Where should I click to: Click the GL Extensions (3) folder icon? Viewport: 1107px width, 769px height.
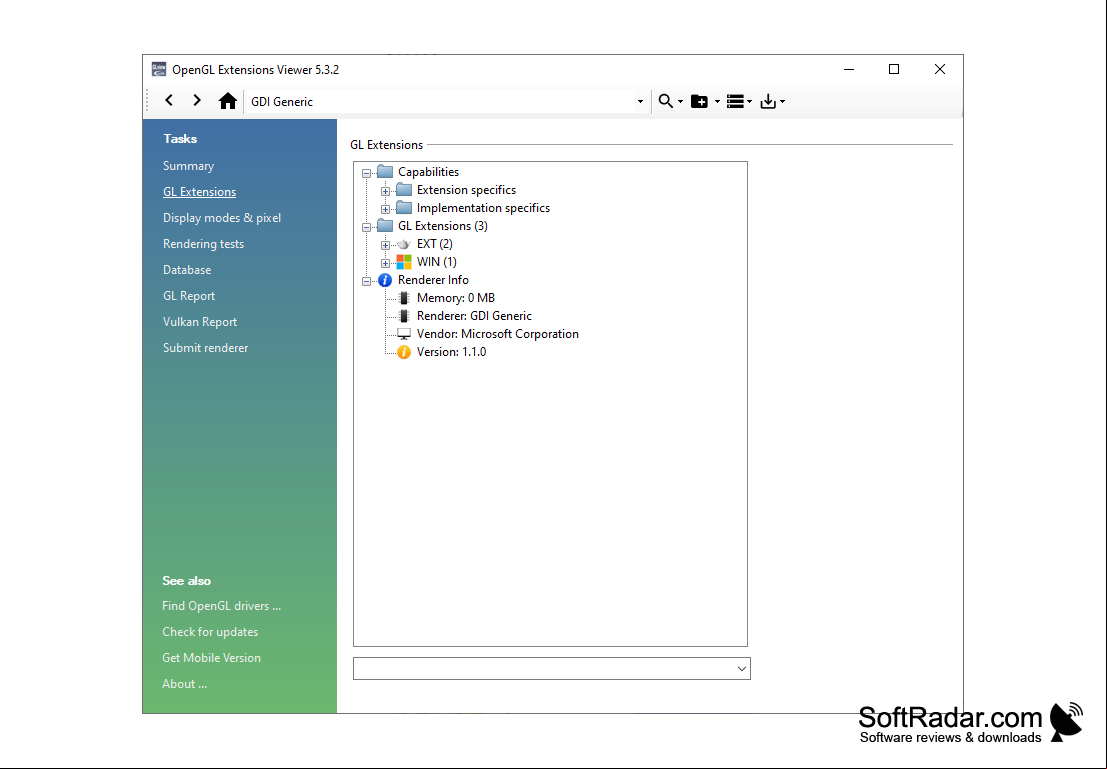tap(385, 225)
